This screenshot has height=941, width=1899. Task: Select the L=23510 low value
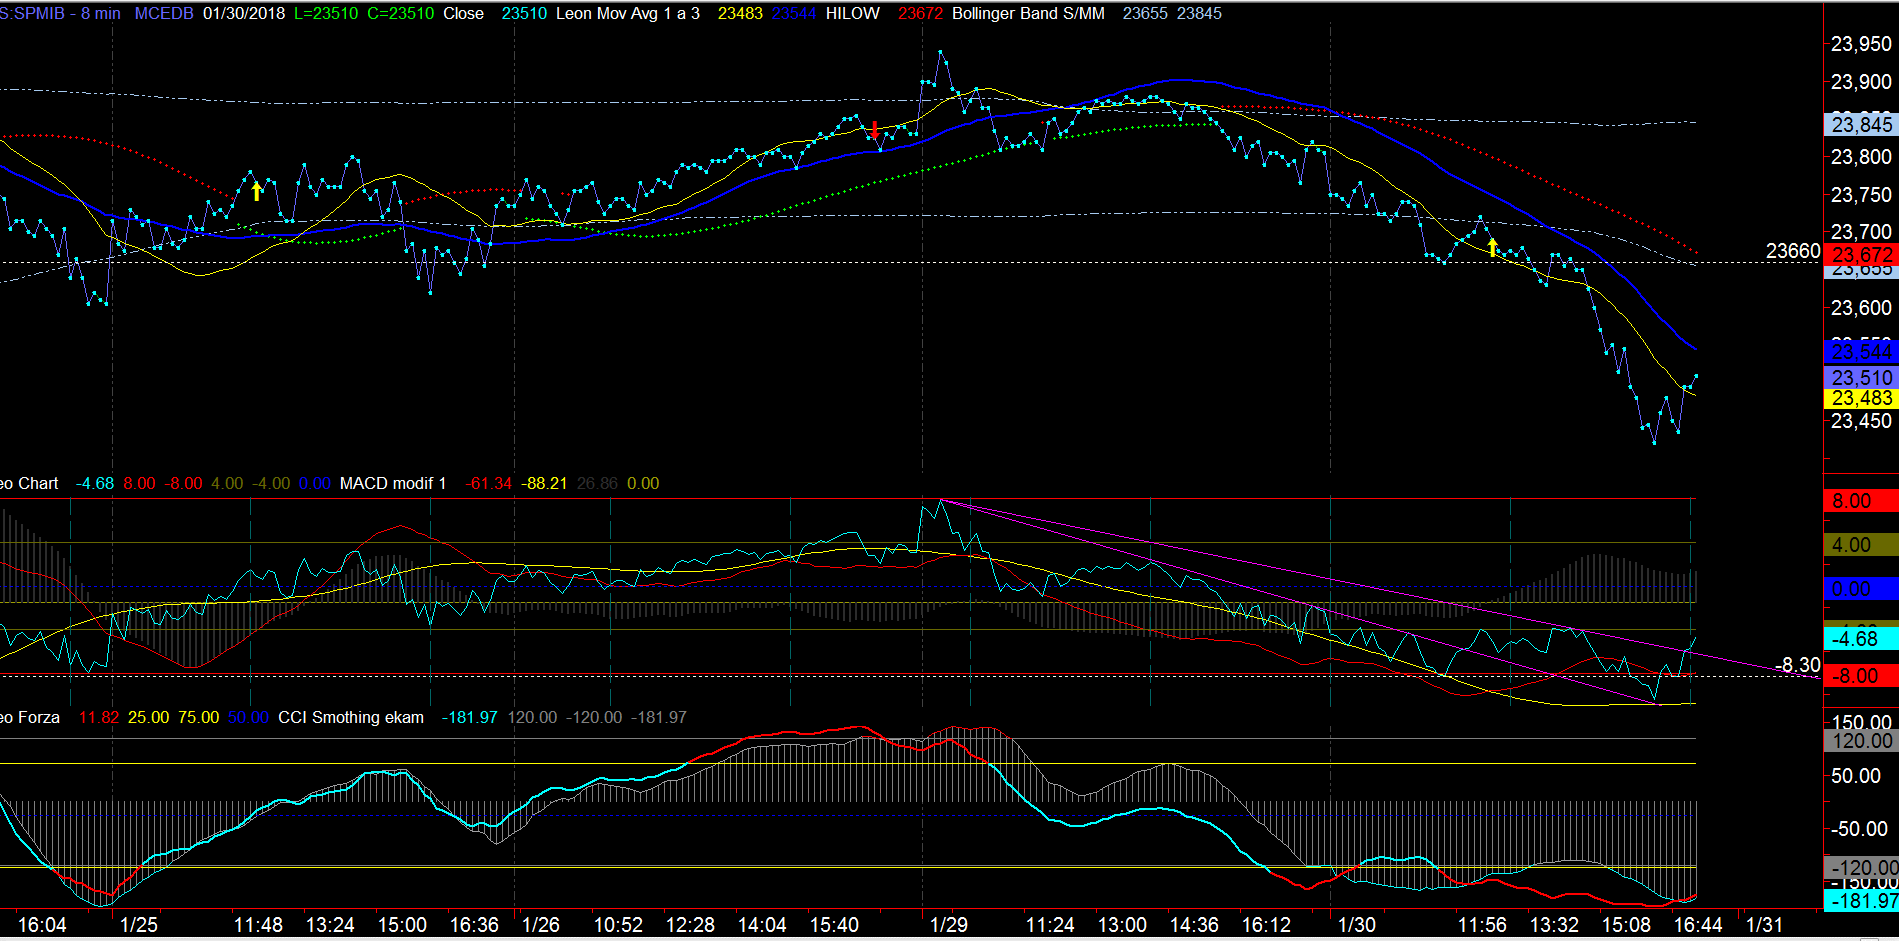click(x=326, y=14)
